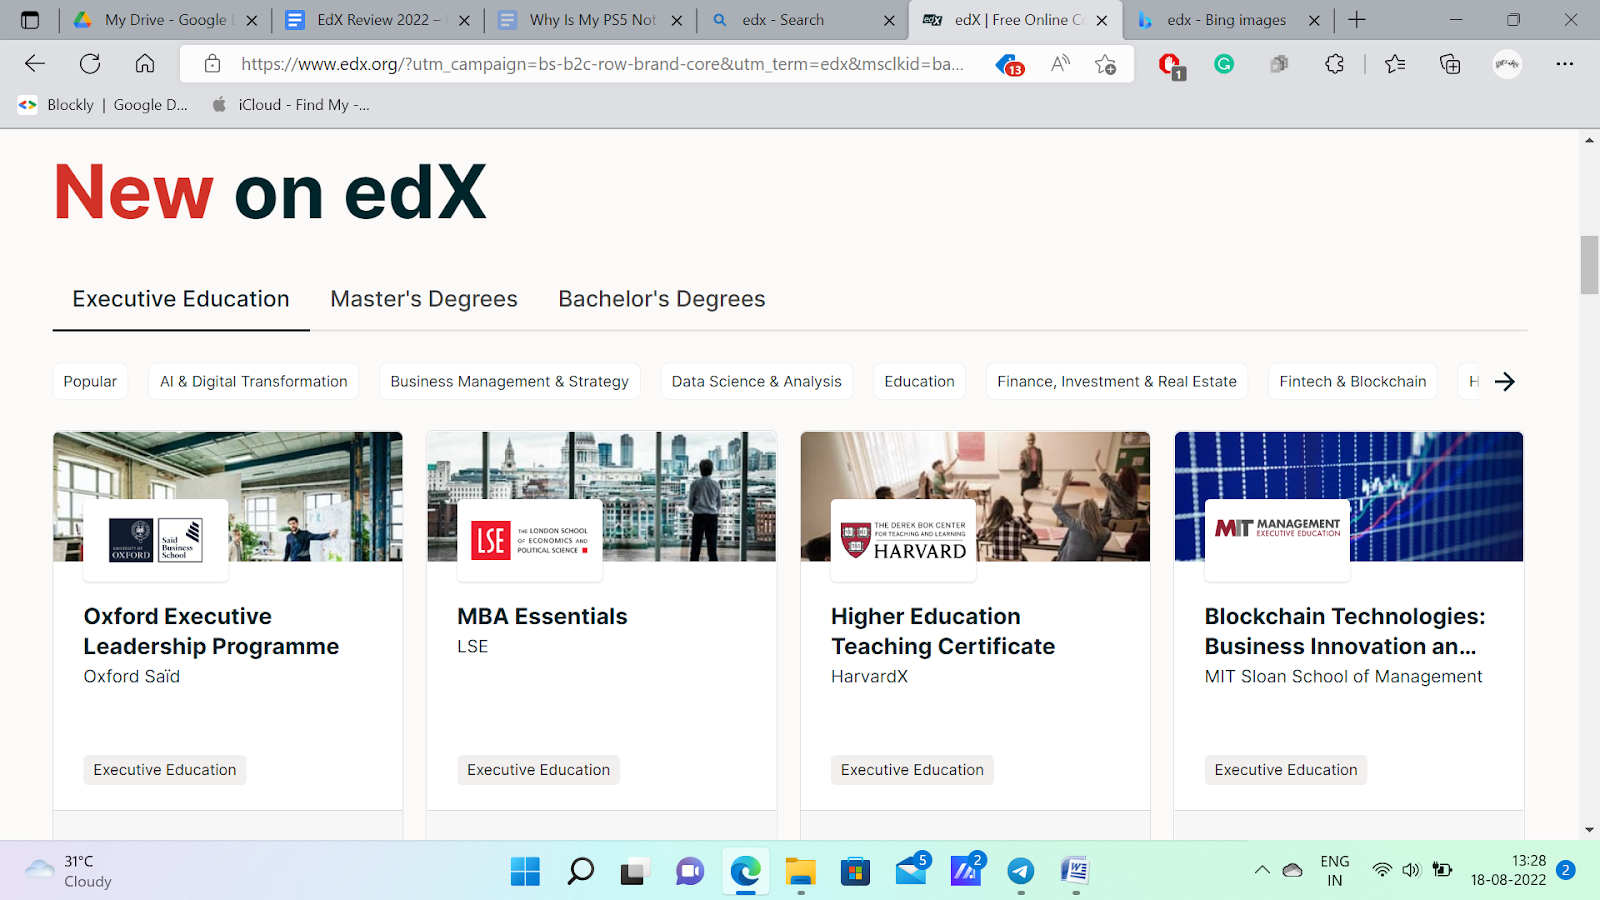This screenshot has height=900, width=1600.
Task: Switch to the EdX Review 2022 tab
Action: [378, 20]
